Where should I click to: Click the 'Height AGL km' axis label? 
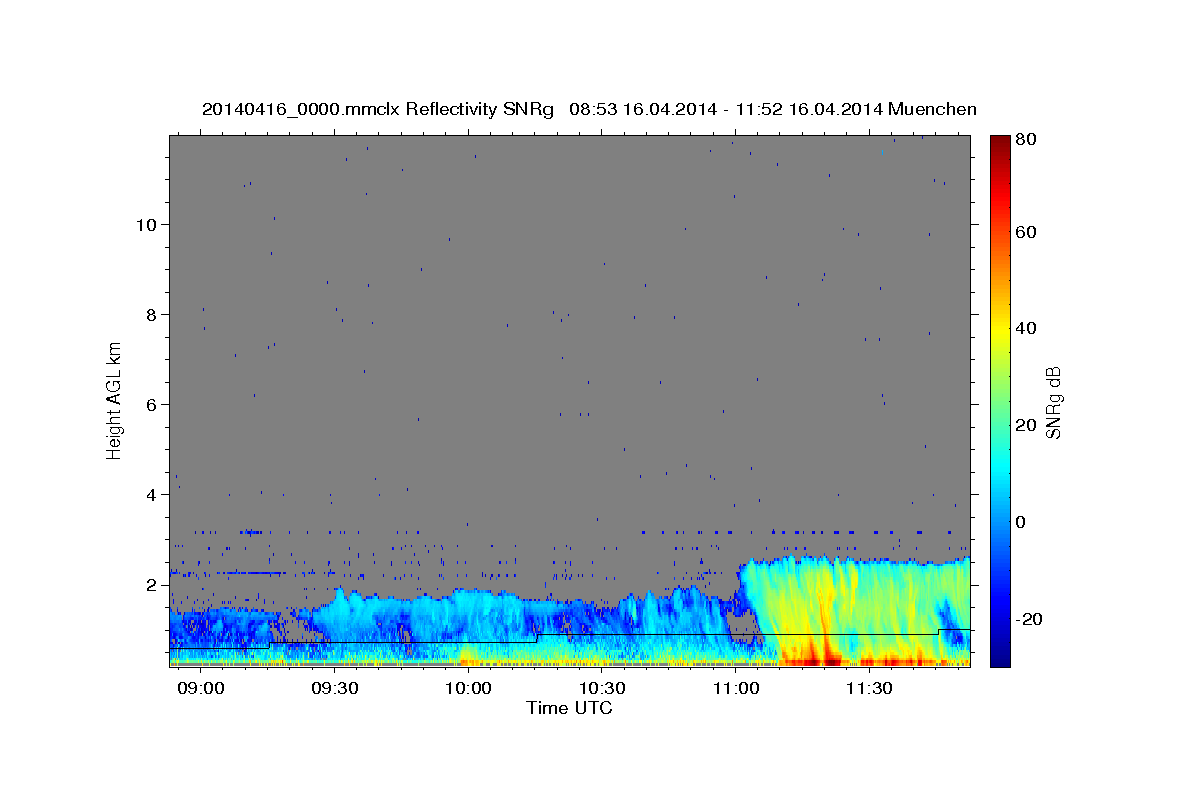[x=115, y=399]
